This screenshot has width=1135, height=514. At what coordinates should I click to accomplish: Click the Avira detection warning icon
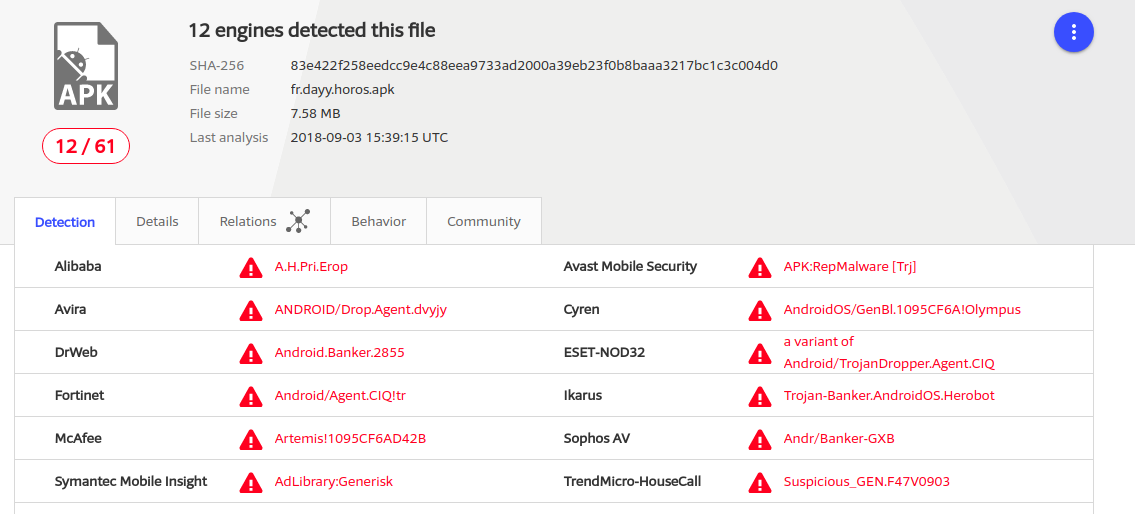click(x=250, y=311)
